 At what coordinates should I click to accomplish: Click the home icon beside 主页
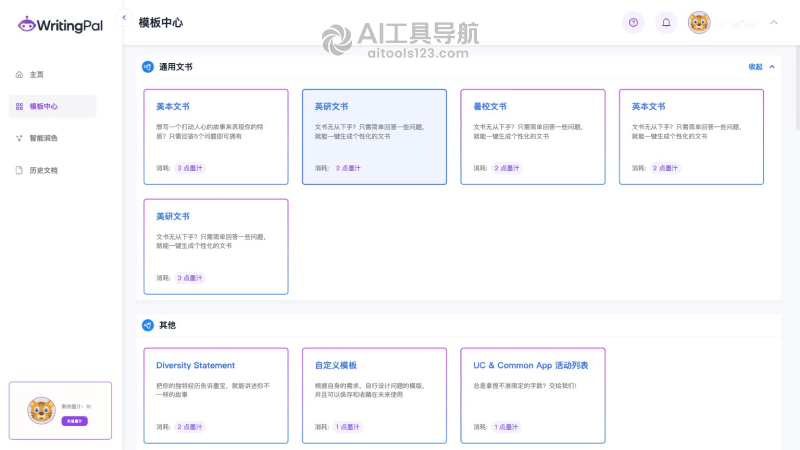pyautogui.click(x=19, y=74)
